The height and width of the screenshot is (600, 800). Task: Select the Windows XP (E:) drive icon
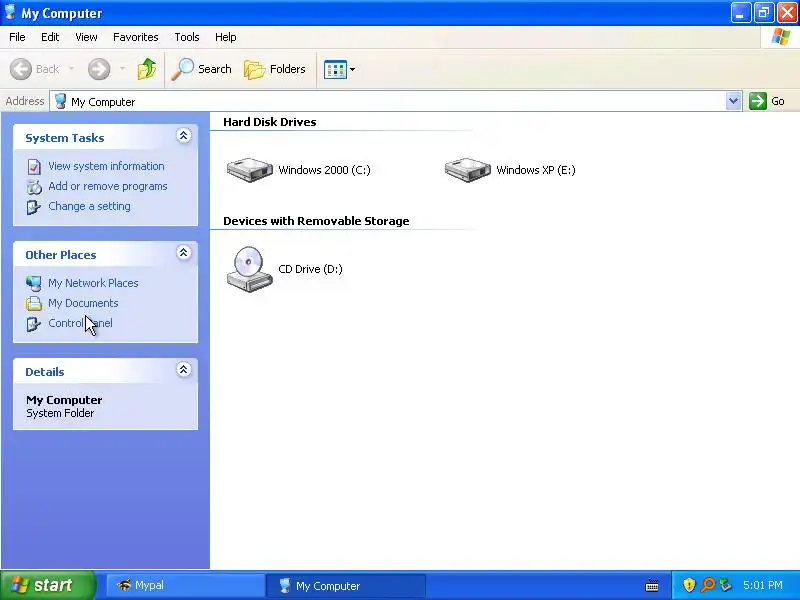467,169
